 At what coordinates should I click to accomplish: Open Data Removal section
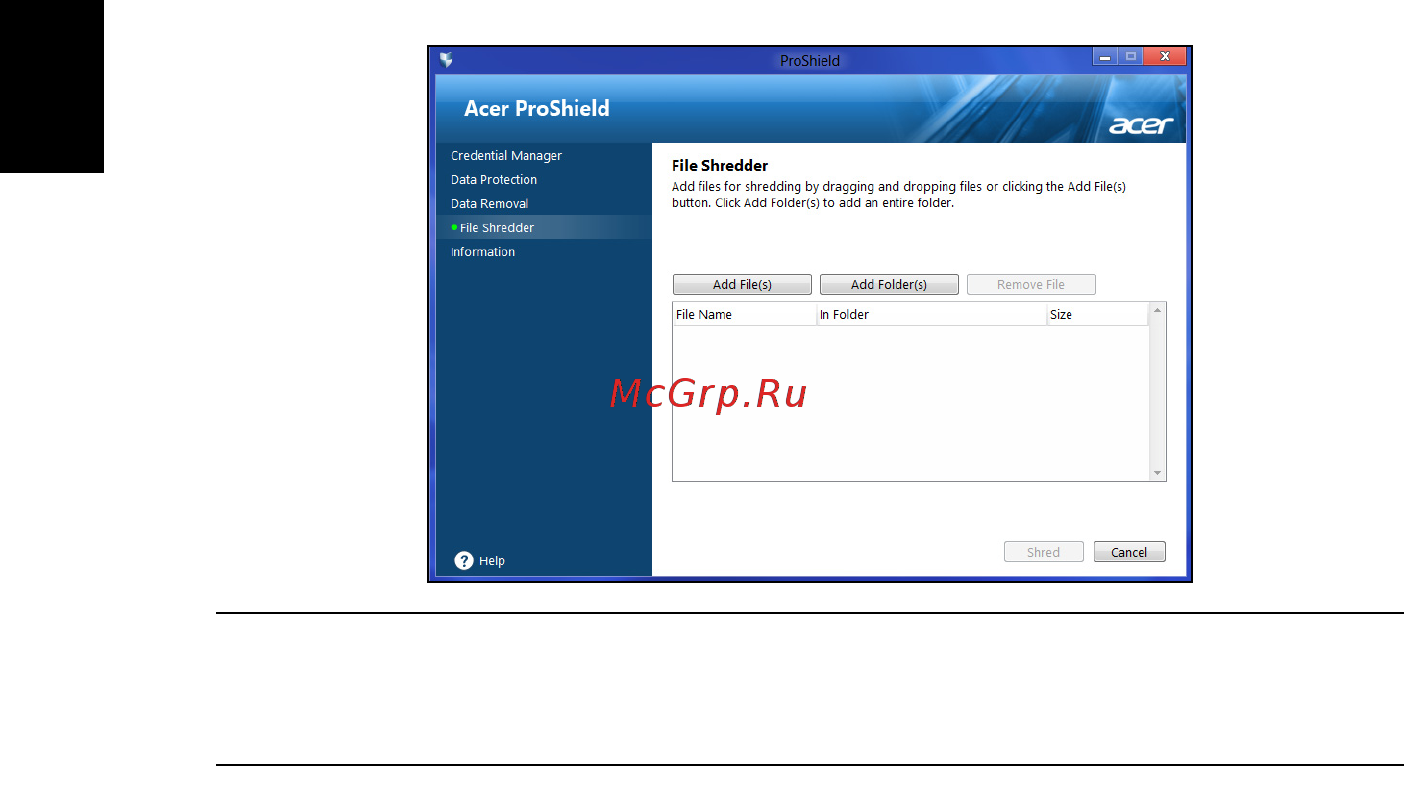pyautogui.click(x=489, y=204)
